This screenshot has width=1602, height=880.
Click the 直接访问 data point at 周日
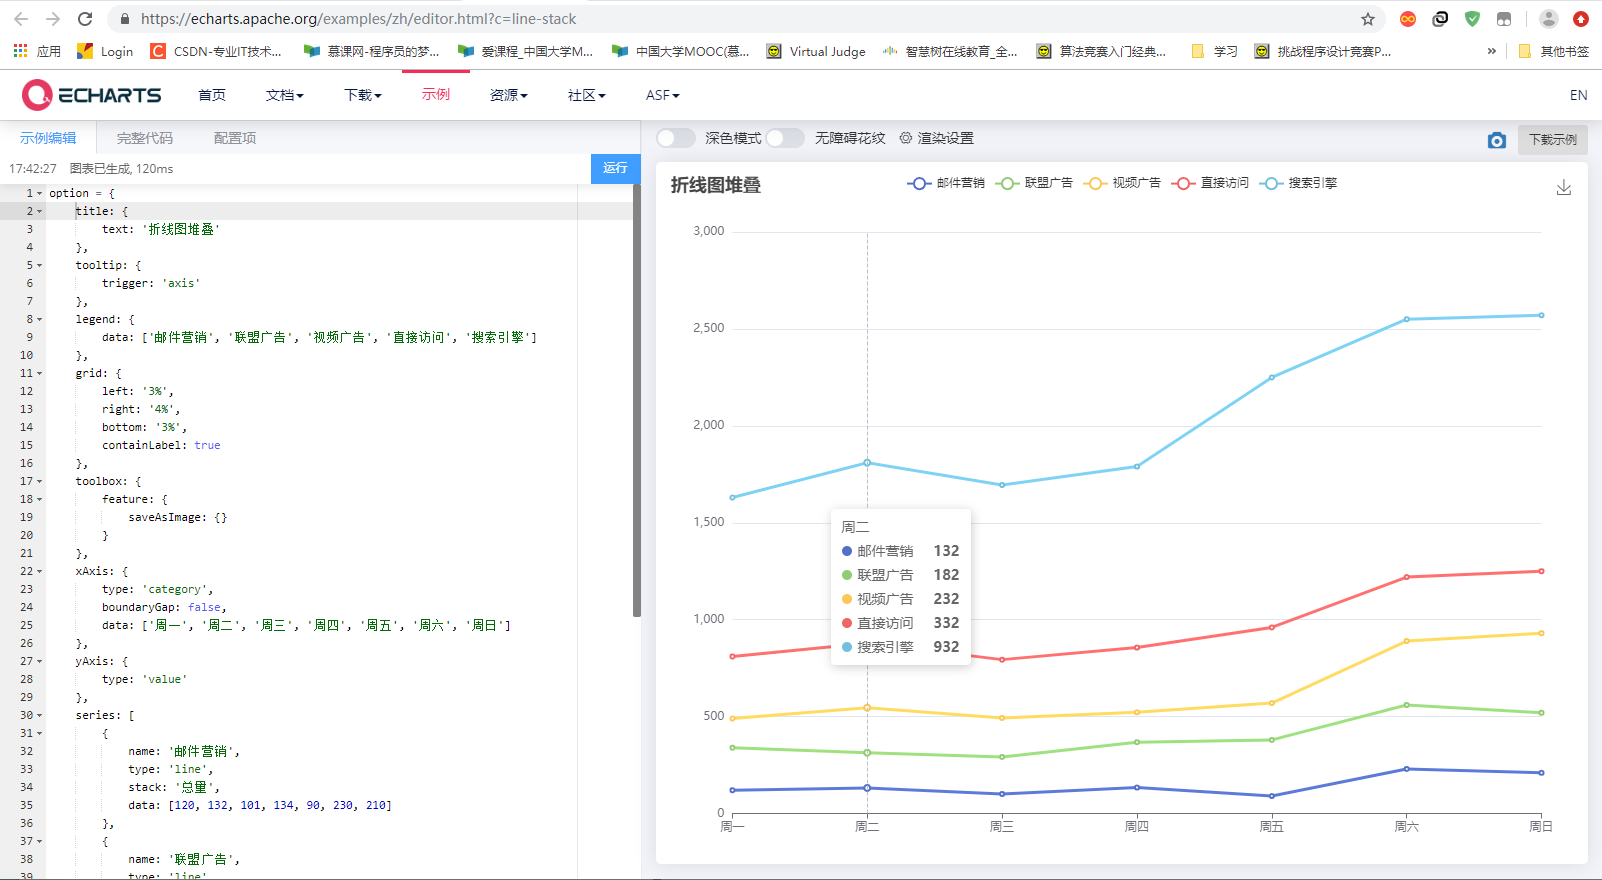(x=1541, y=571)
